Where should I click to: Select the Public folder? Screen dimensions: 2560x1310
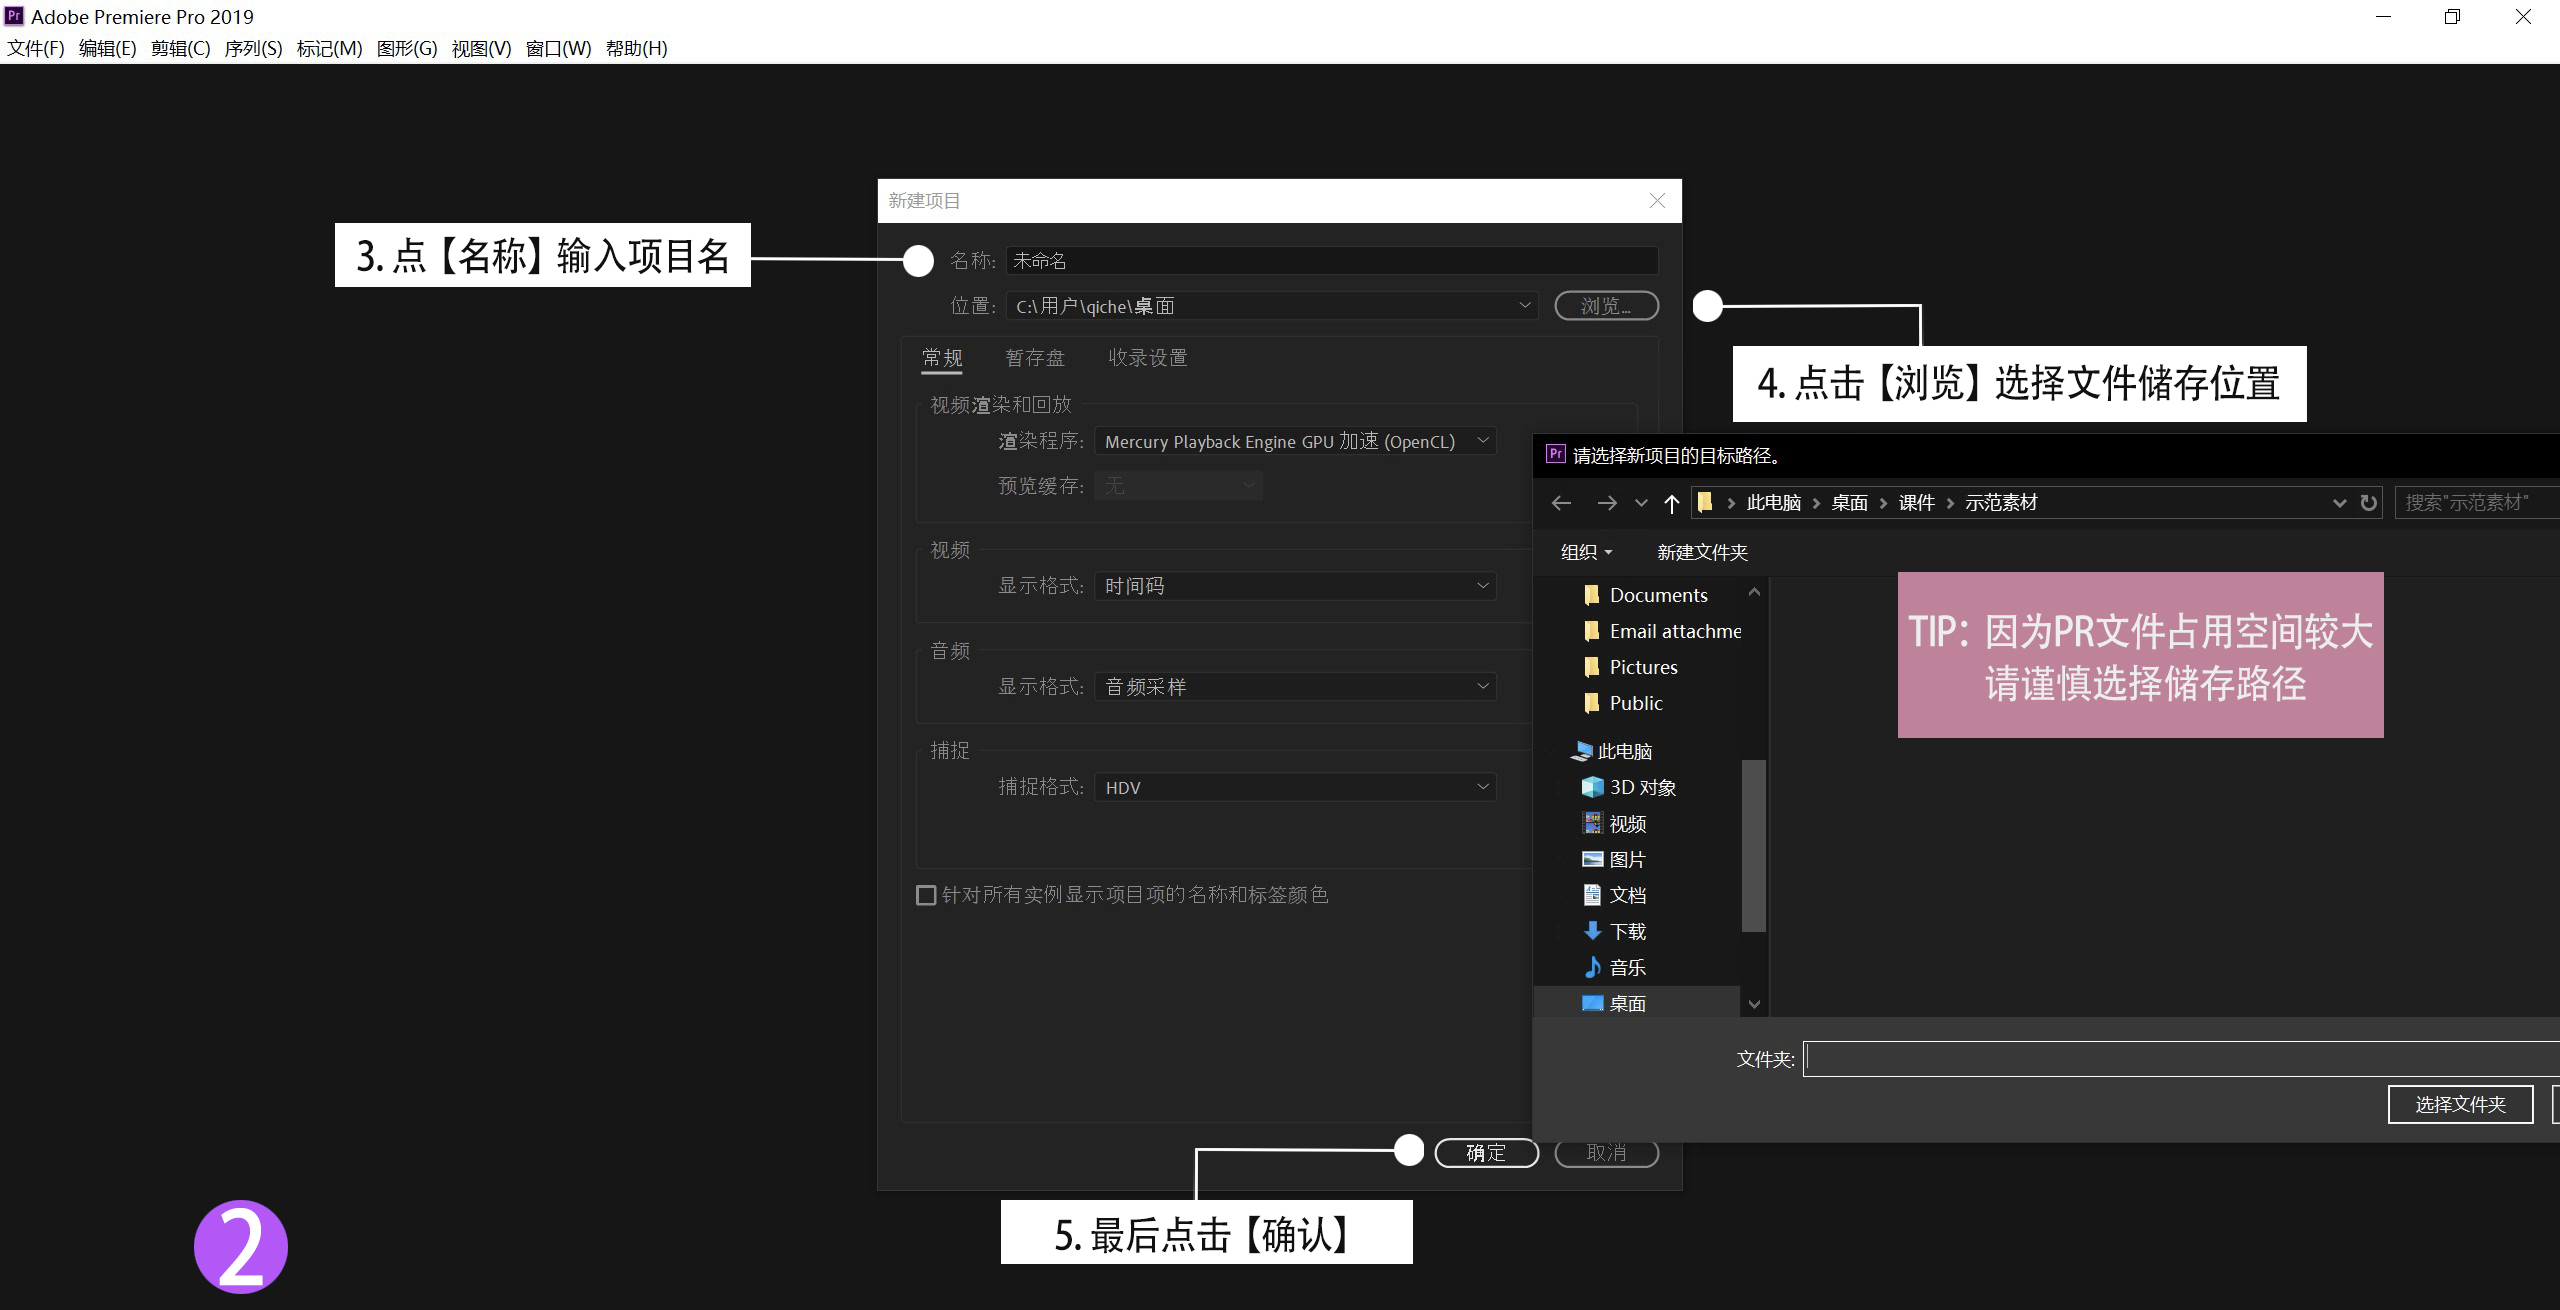[1623, 703]
